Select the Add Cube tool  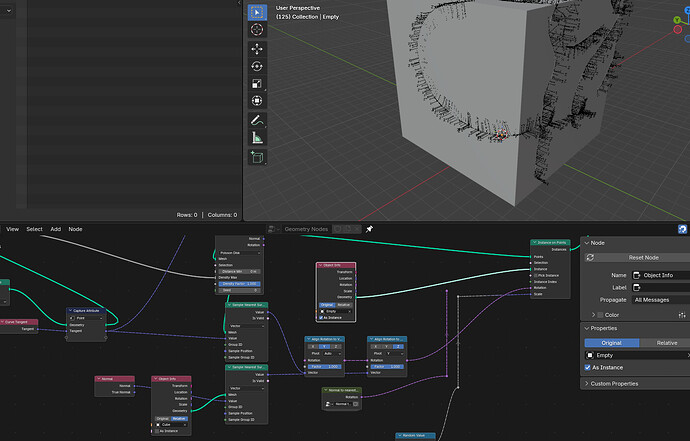(x=257, y=157)
